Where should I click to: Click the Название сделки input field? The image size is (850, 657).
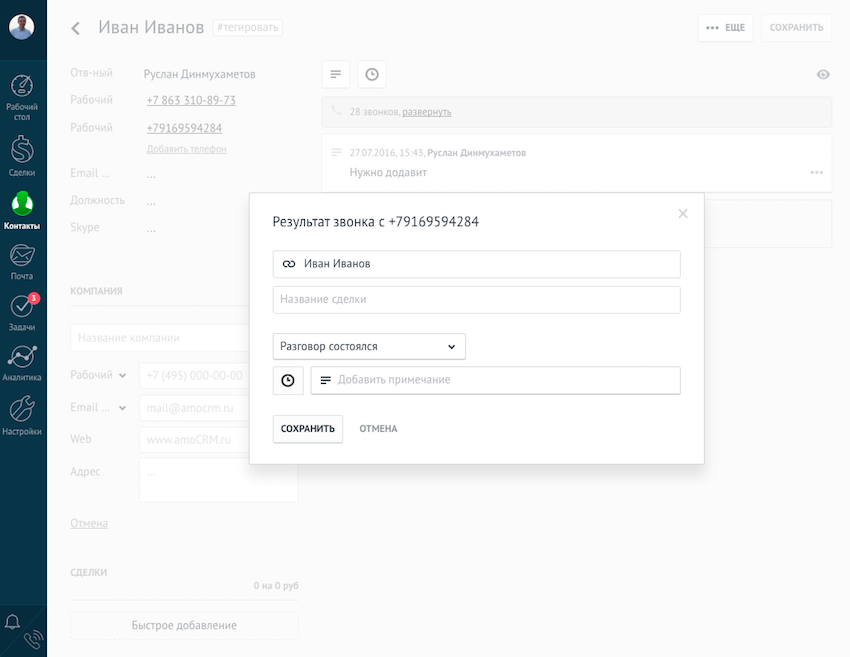pos(476,299)
